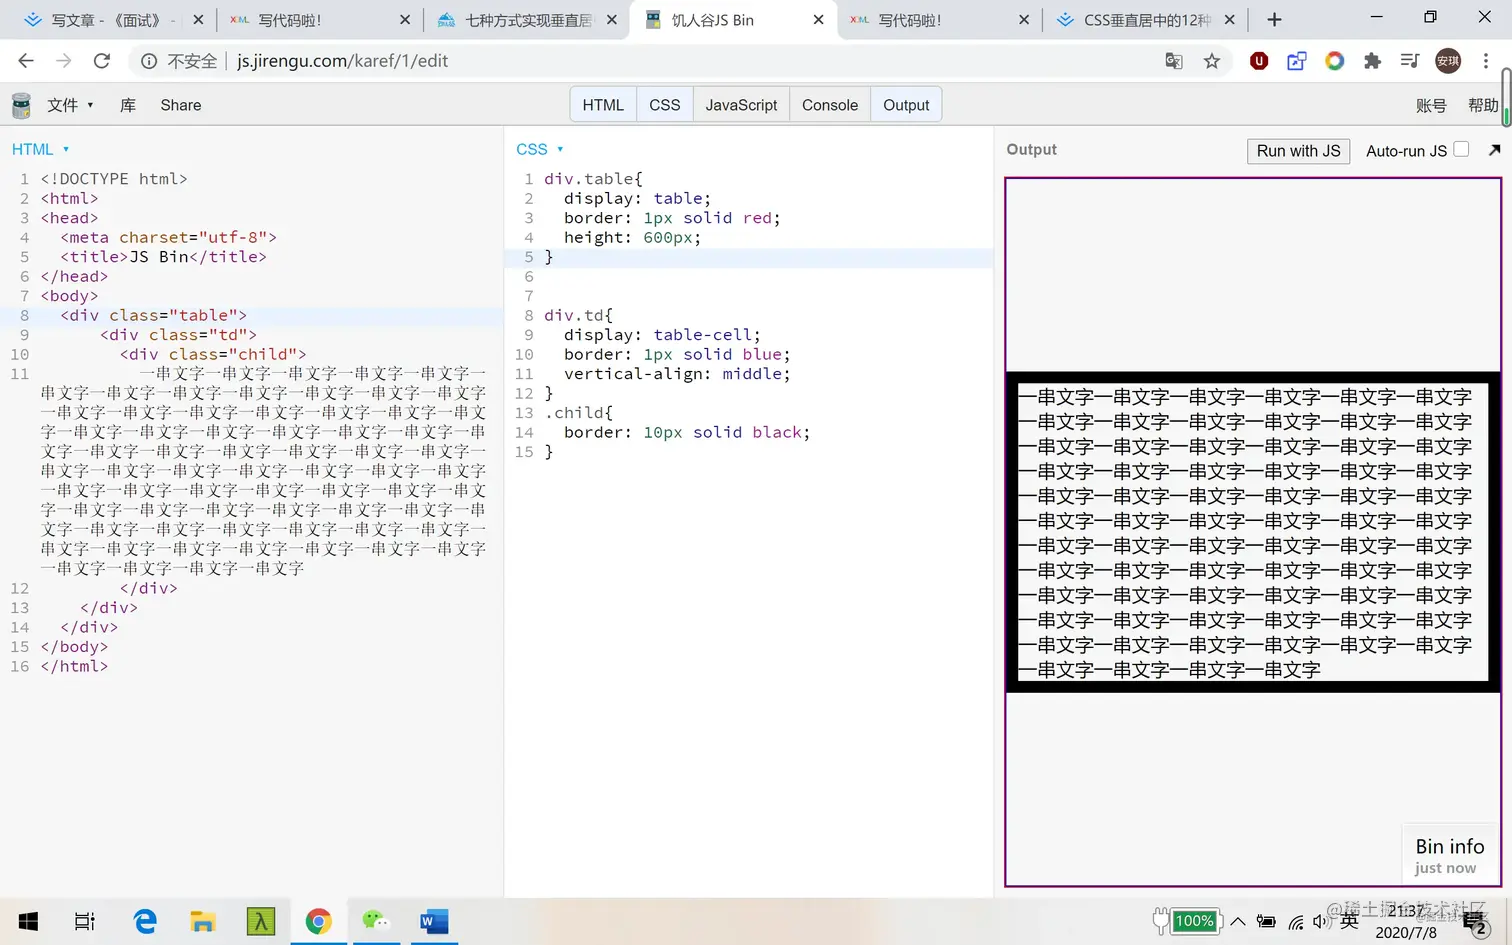The width and height of the screenshot is (1512, 945).
Task: Click CSS line 'vertical-align: middle;'
Action: 676,374
